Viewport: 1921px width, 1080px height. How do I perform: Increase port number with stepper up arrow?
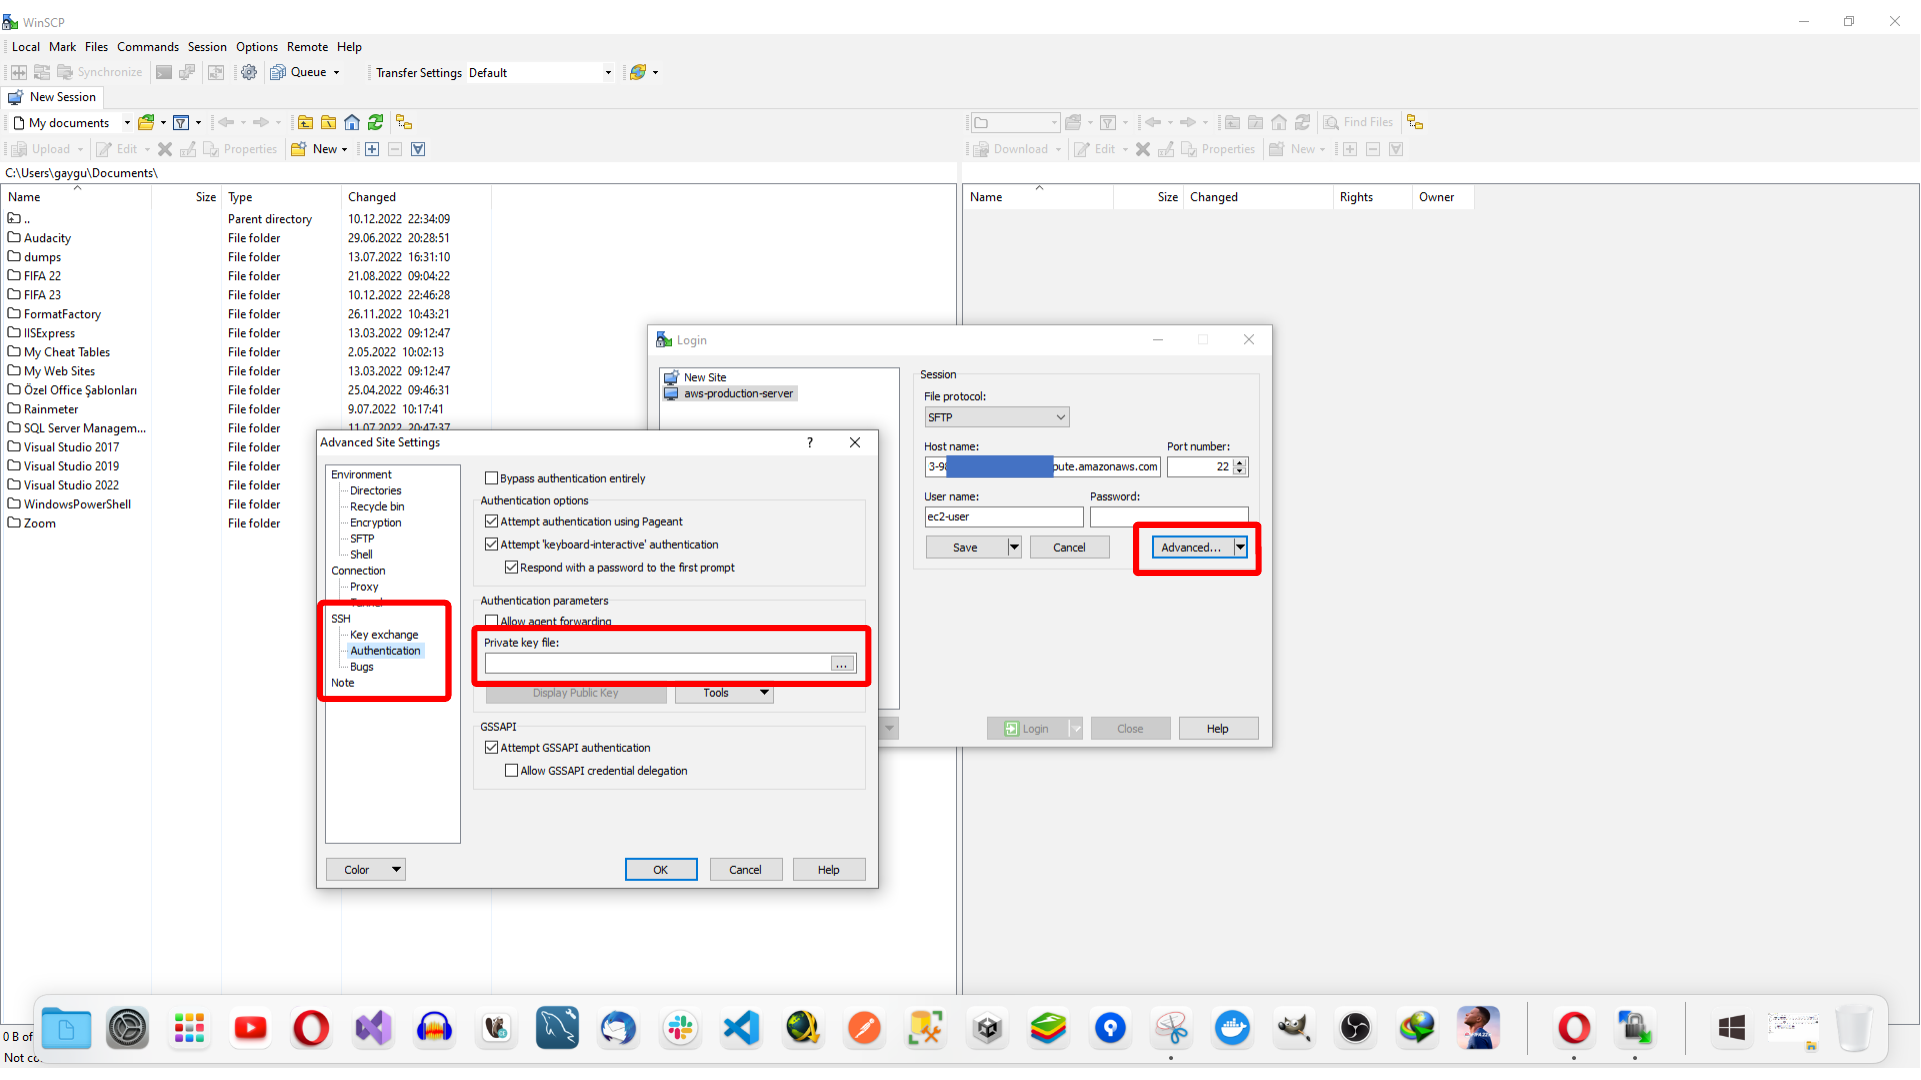pos(1240,463)
